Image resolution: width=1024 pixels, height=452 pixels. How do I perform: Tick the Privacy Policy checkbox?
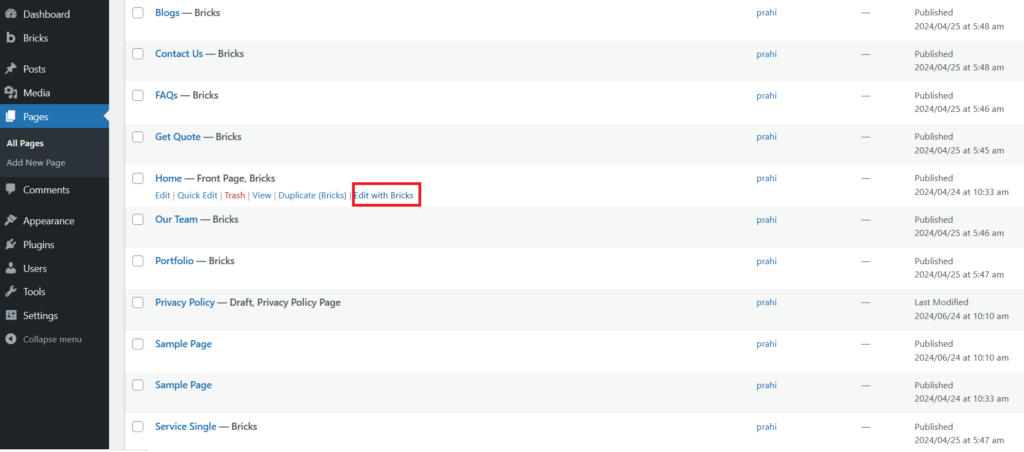click(138, 302)
